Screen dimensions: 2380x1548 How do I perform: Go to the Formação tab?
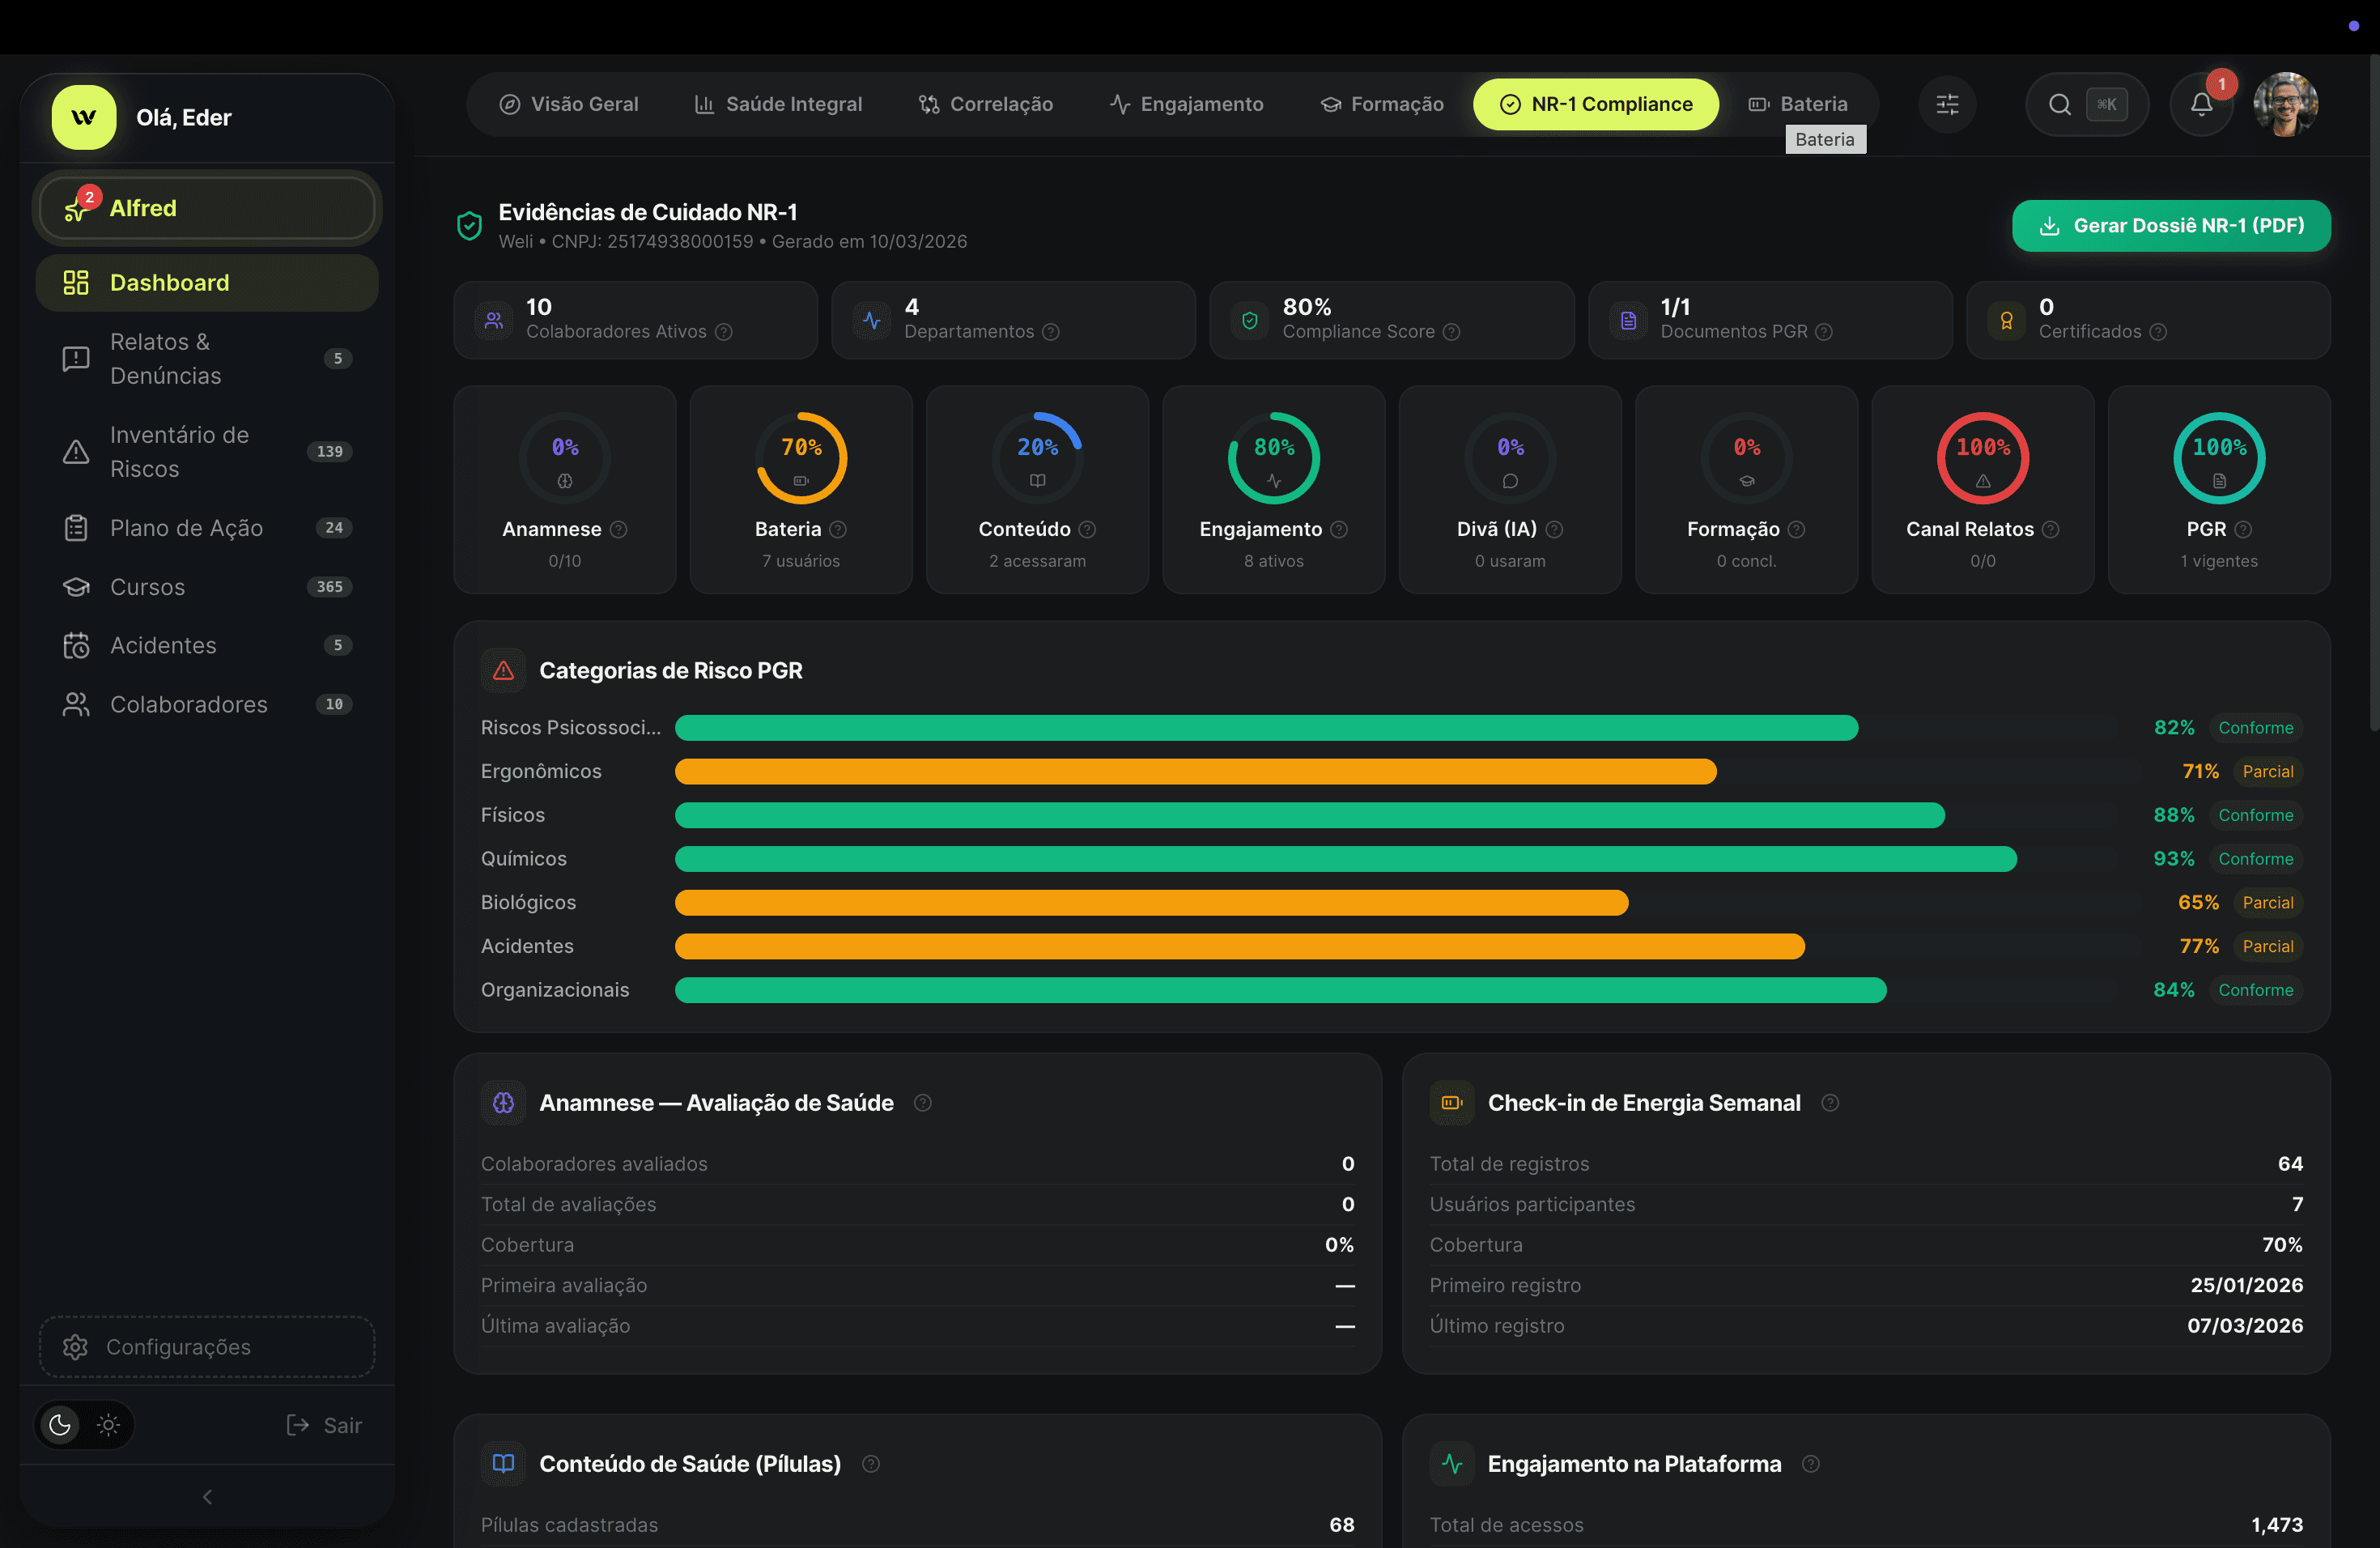pos(1383,104)
